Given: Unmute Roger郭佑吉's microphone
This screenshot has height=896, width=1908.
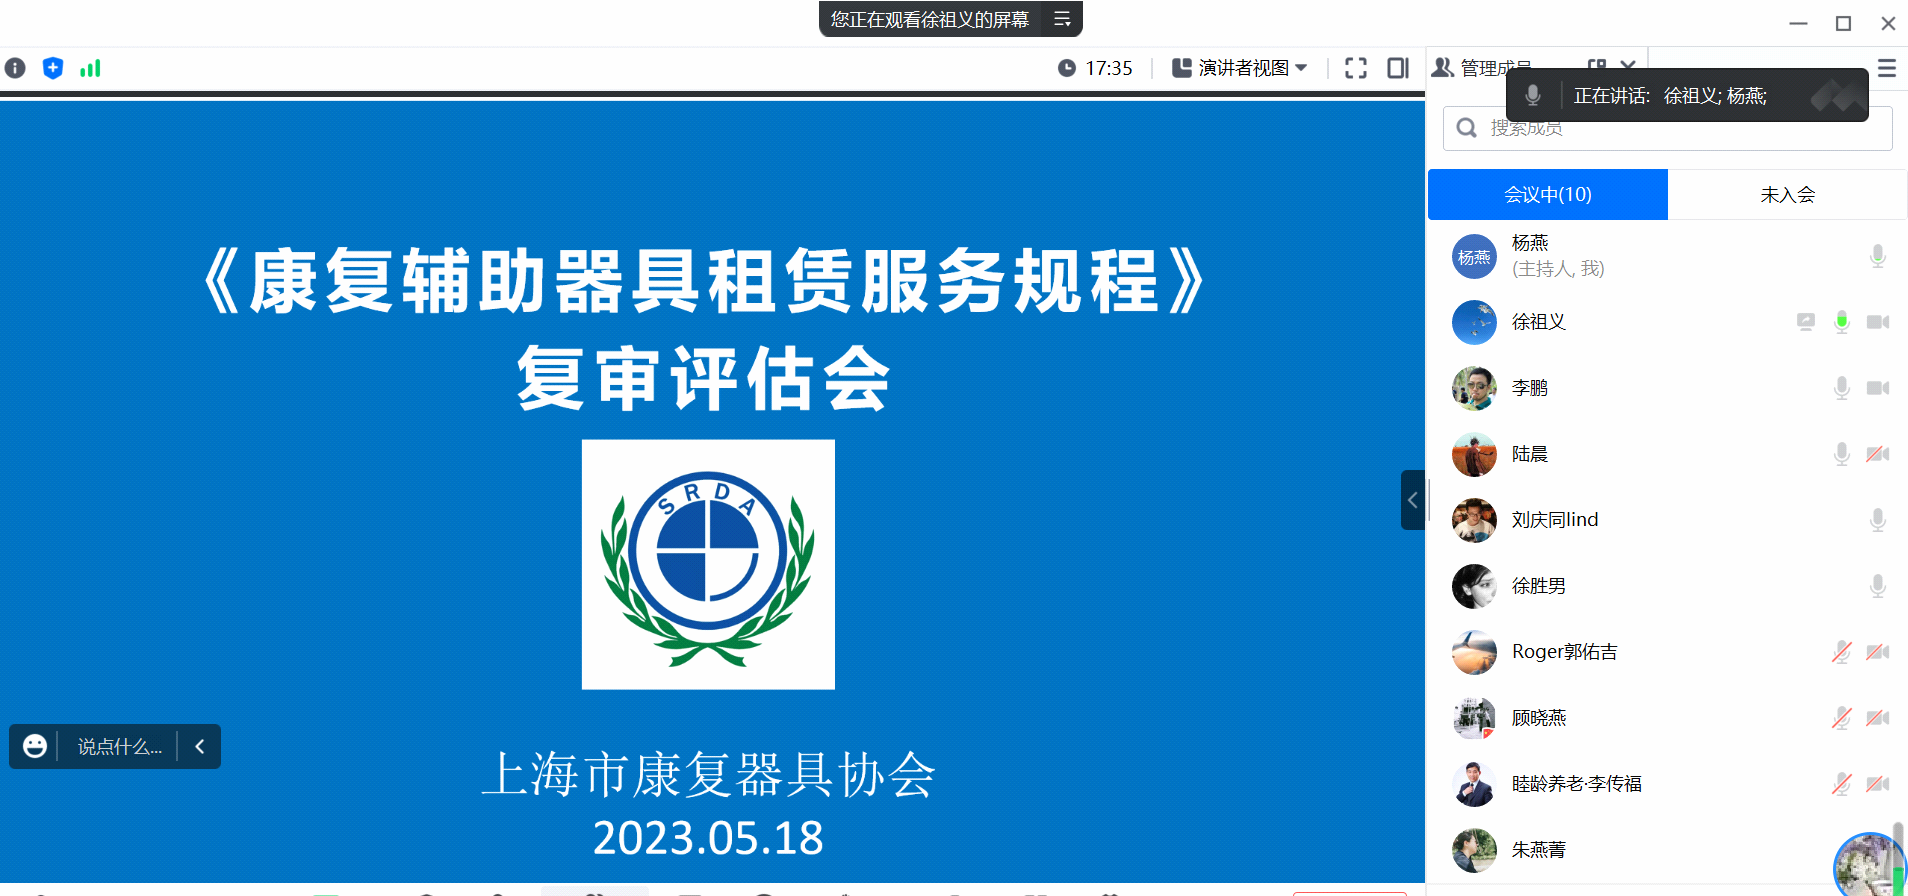Looking at the screenshot, I should click(1841, 652).
